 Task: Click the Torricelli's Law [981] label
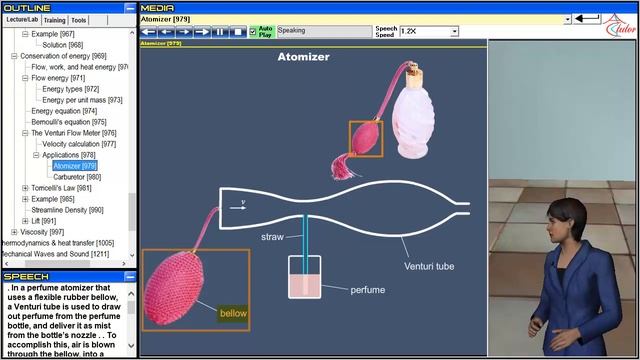pos(61,188)
